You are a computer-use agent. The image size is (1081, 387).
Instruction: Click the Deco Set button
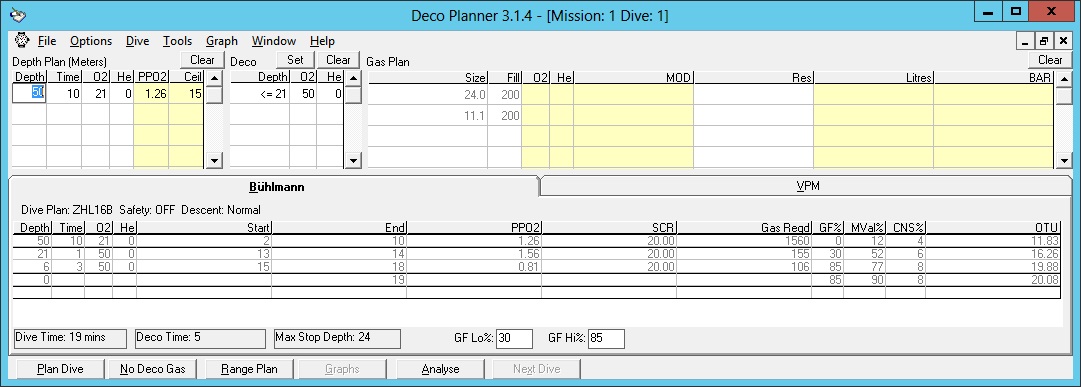[x=295, y=60]
